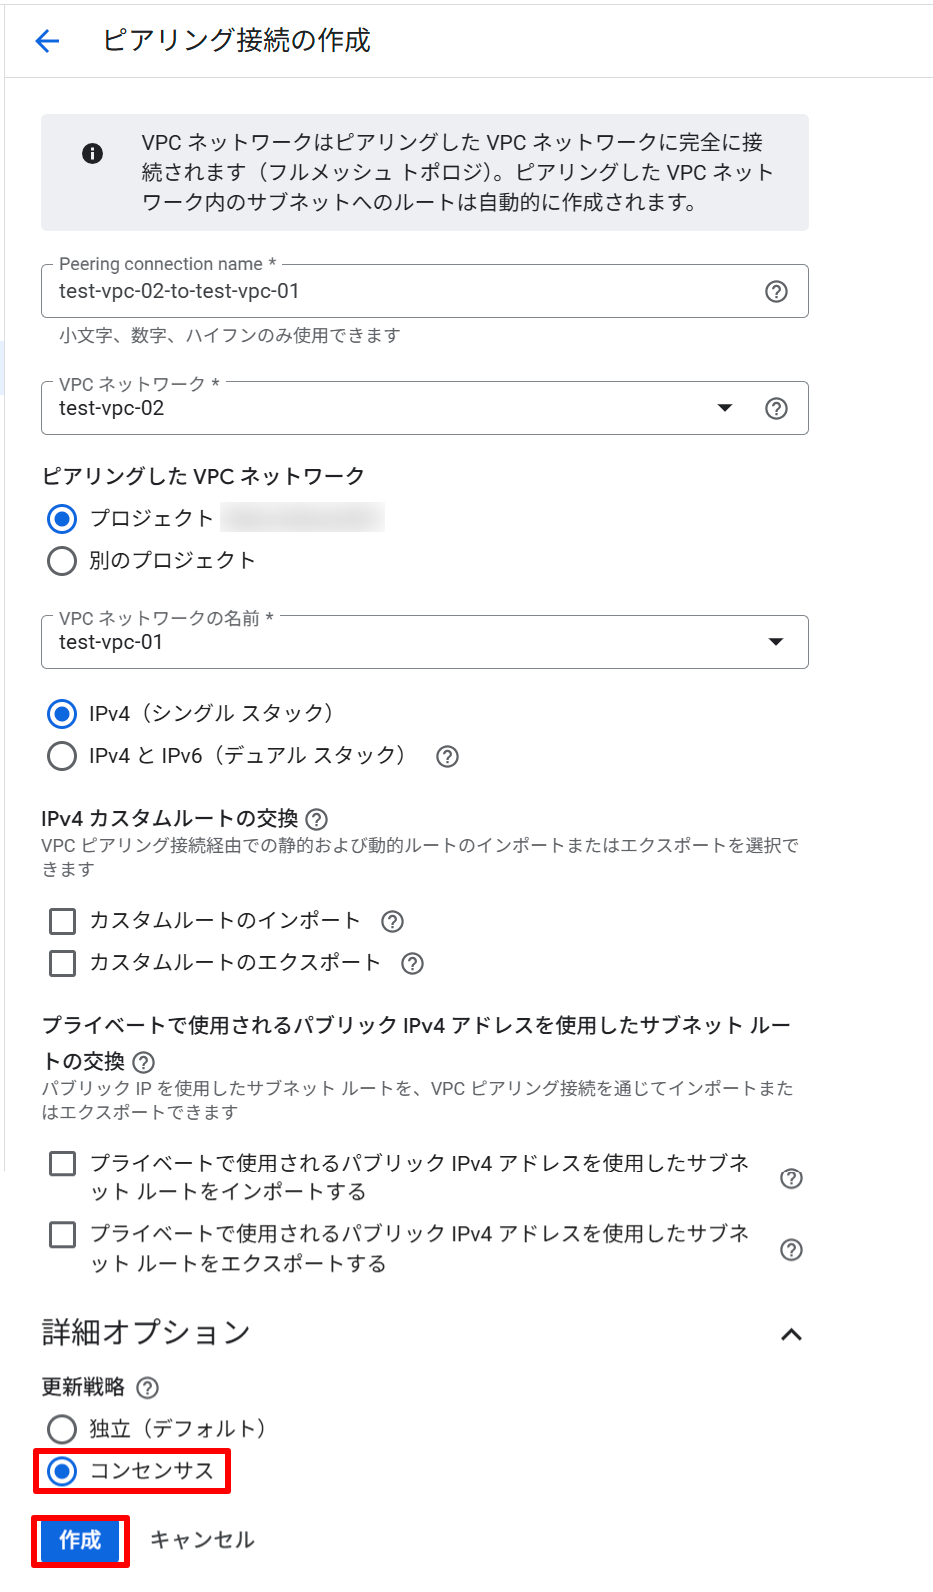Enable カスタムルートのエクスポート checkbox
Image resolution: width=933 pixels, height=1592 pixels.
62,963
